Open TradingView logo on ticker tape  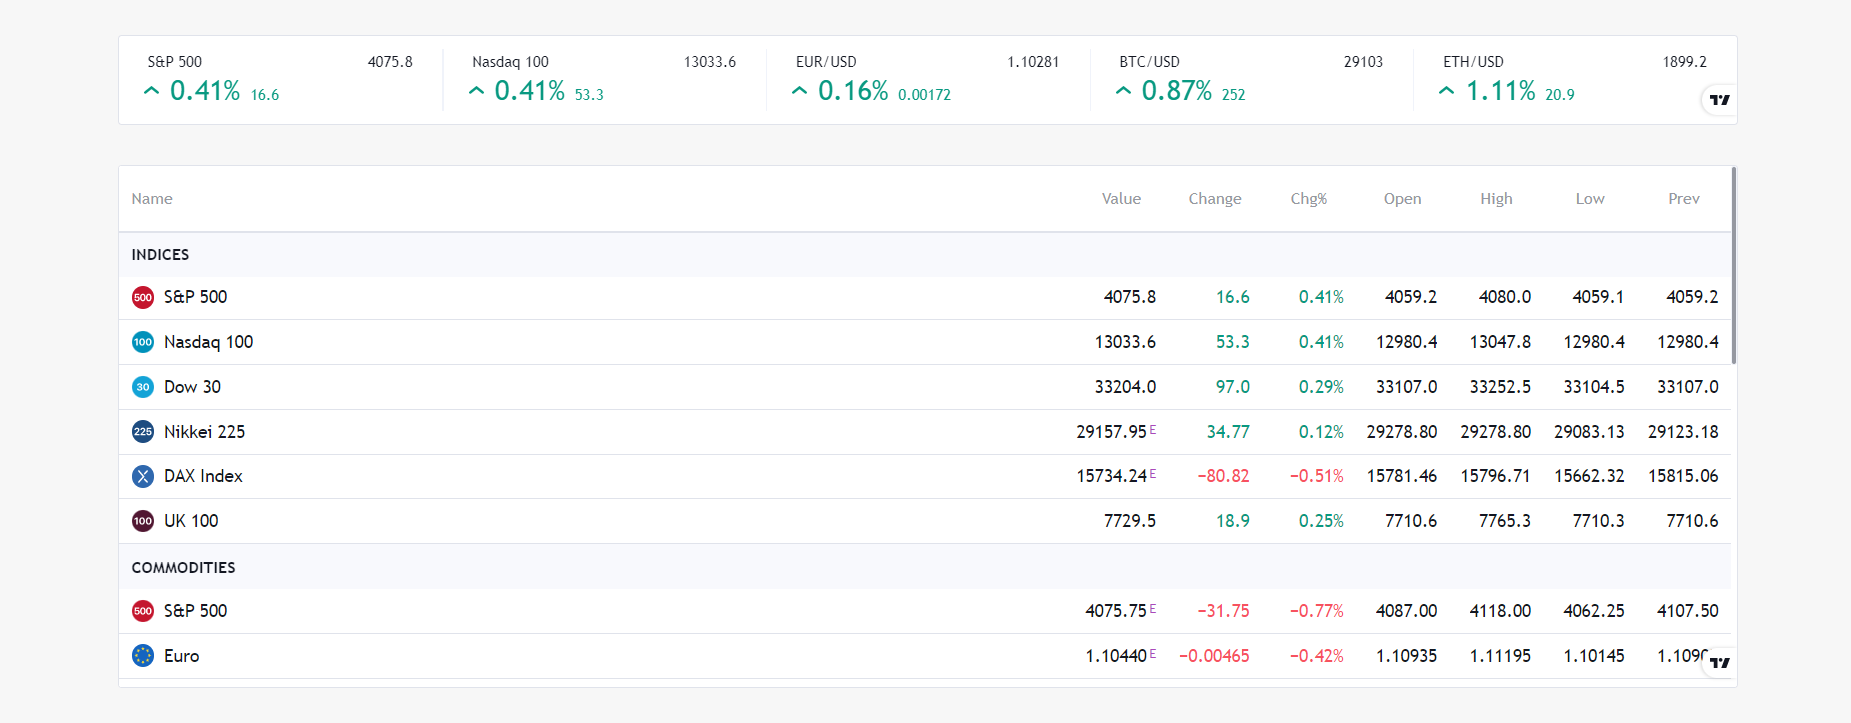point(1719,100)
